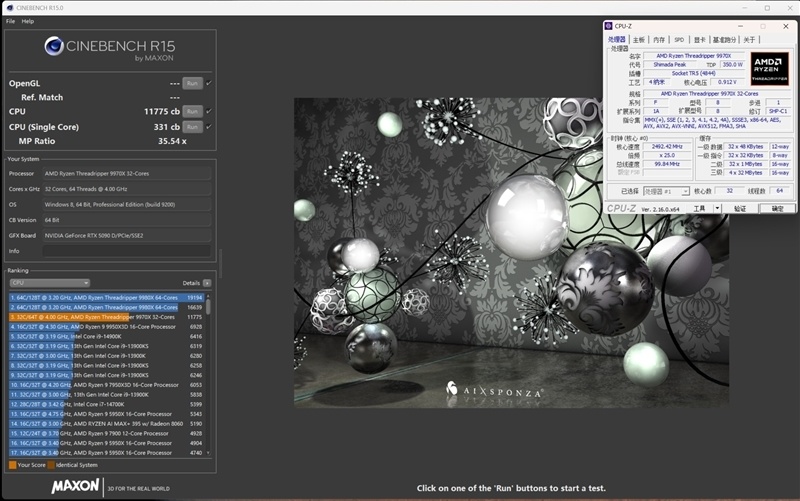Switch to the SPD tab in CPU-Z
The height and width of the screenshot is (501, 800).
679,39
